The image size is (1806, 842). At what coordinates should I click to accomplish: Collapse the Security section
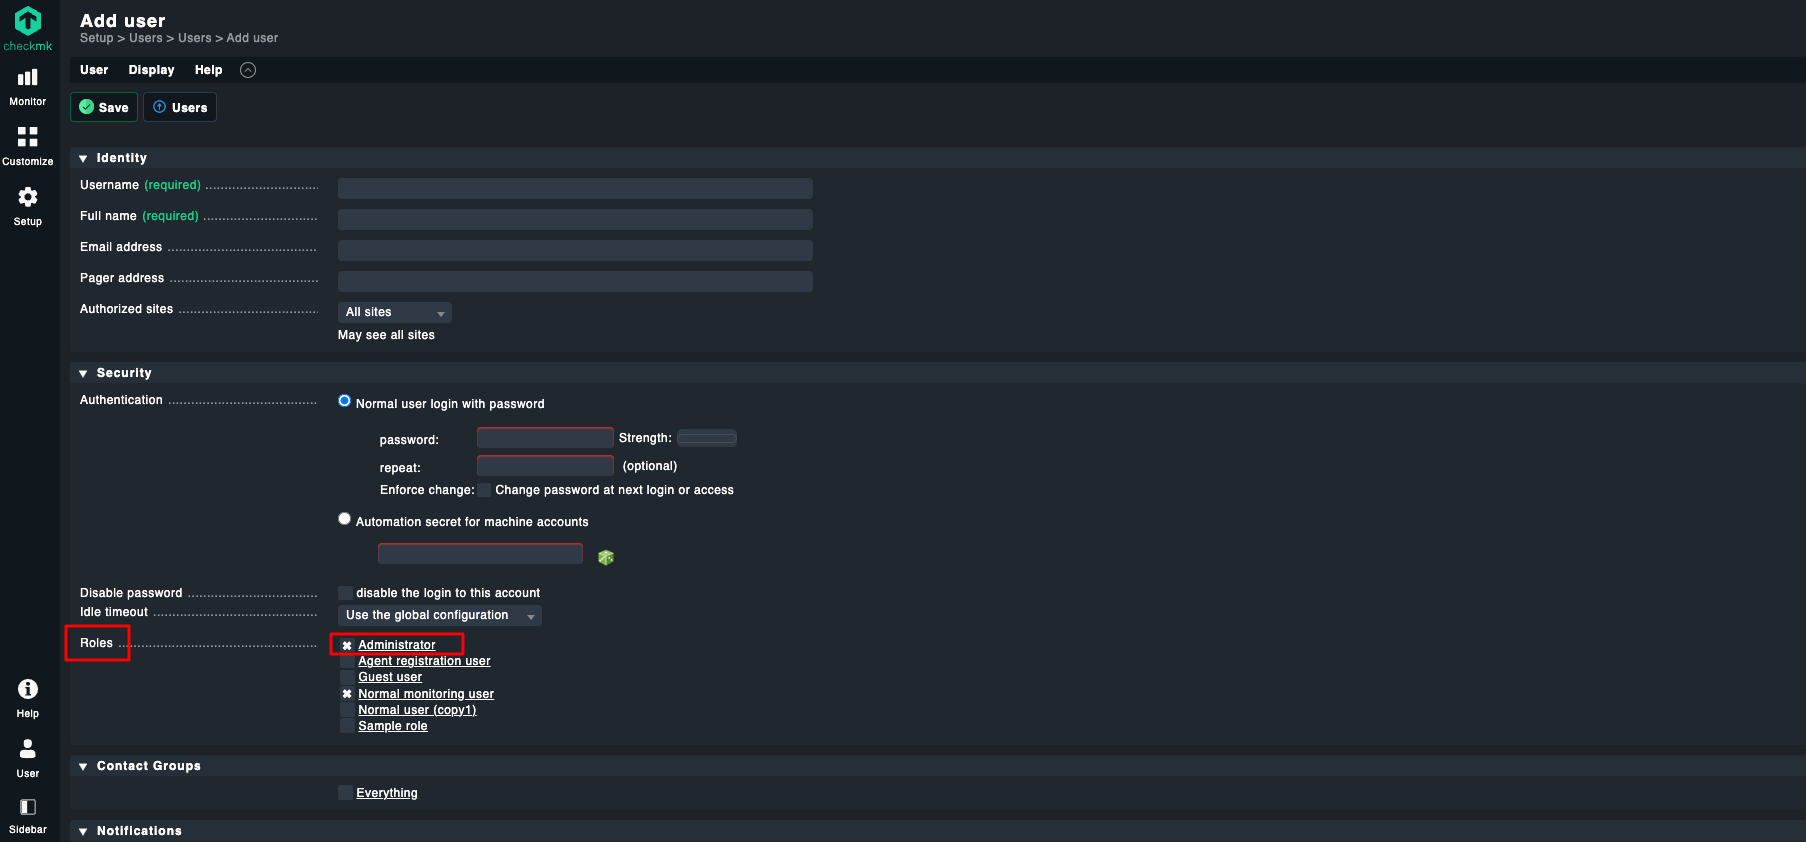click(x=83, y=373)
